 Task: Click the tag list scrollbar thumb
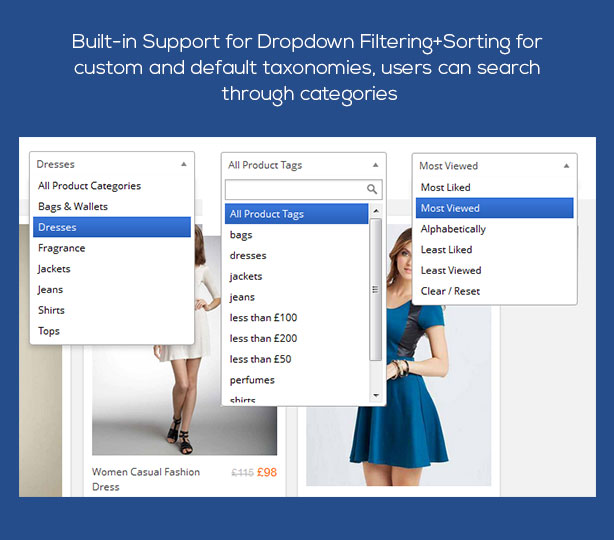click(376, 290)
